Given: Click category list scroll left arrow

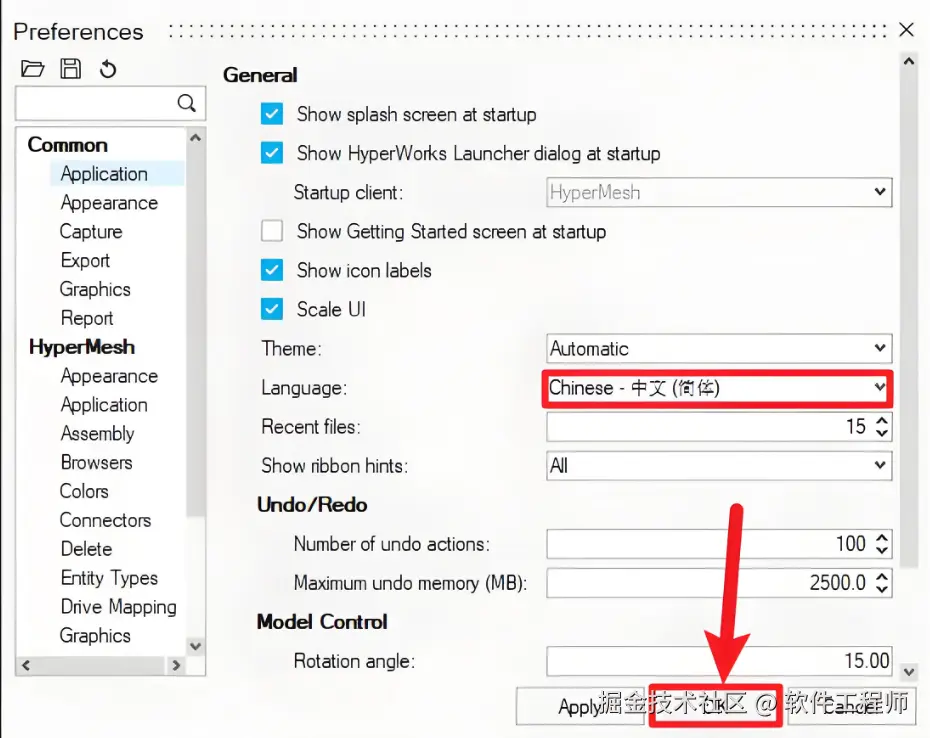Looking at the screenshot, I should point(26,666).
